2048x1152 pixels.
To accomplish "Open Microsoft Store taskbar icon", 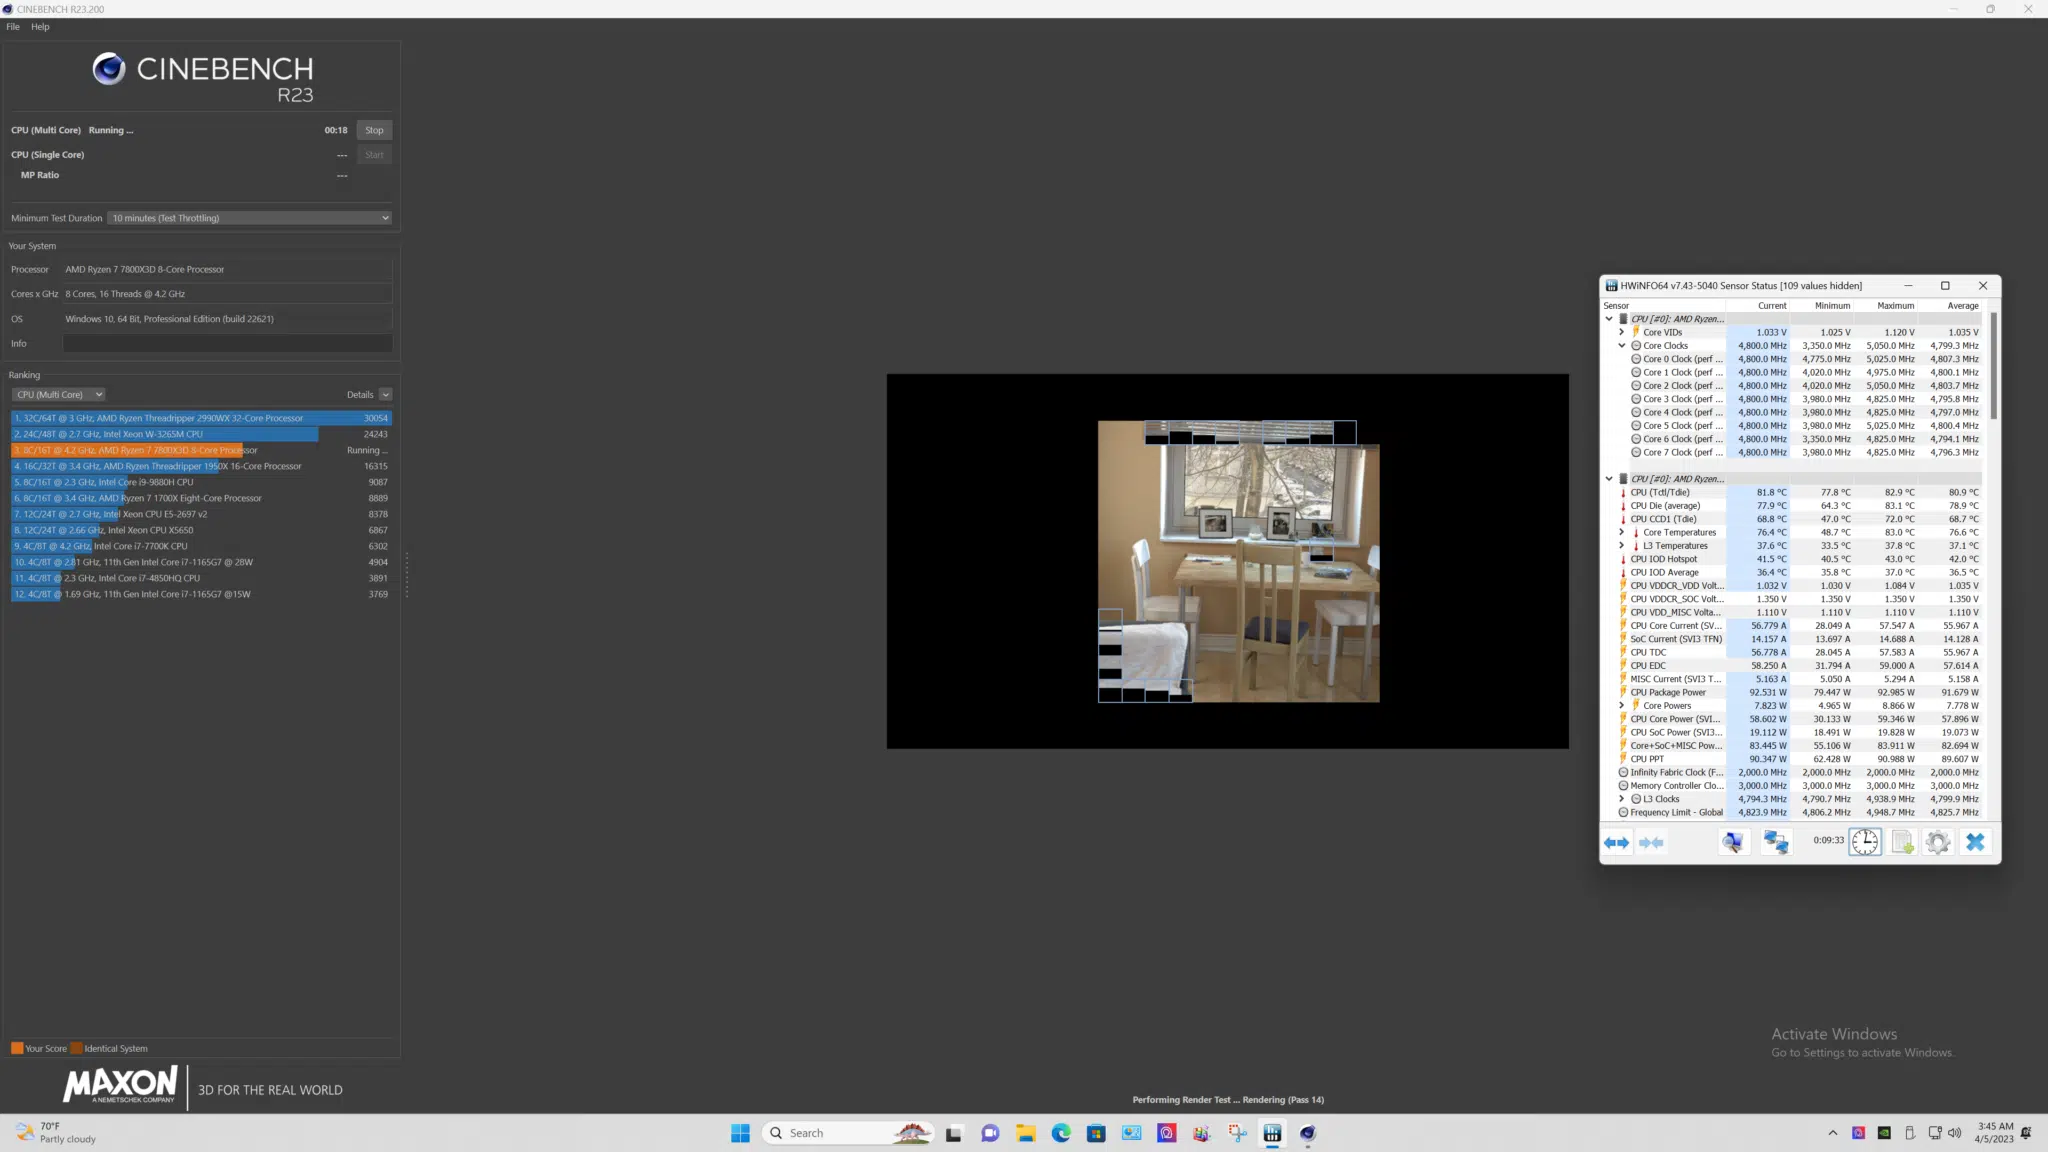I will coord(1096,1133).
